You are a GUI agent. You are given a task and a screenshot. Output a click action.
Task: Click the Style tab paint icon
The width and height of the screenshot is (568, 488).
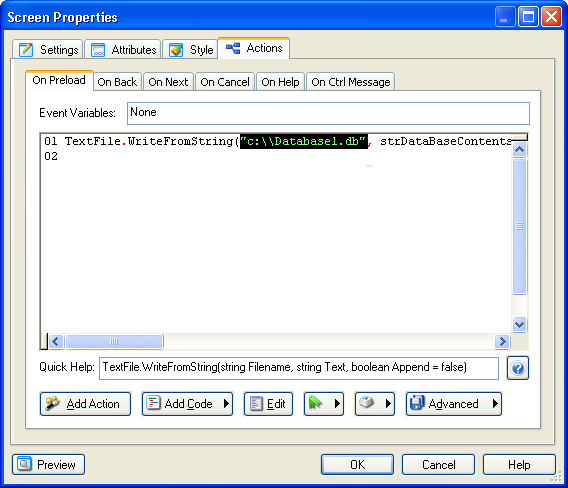[176, 50]
